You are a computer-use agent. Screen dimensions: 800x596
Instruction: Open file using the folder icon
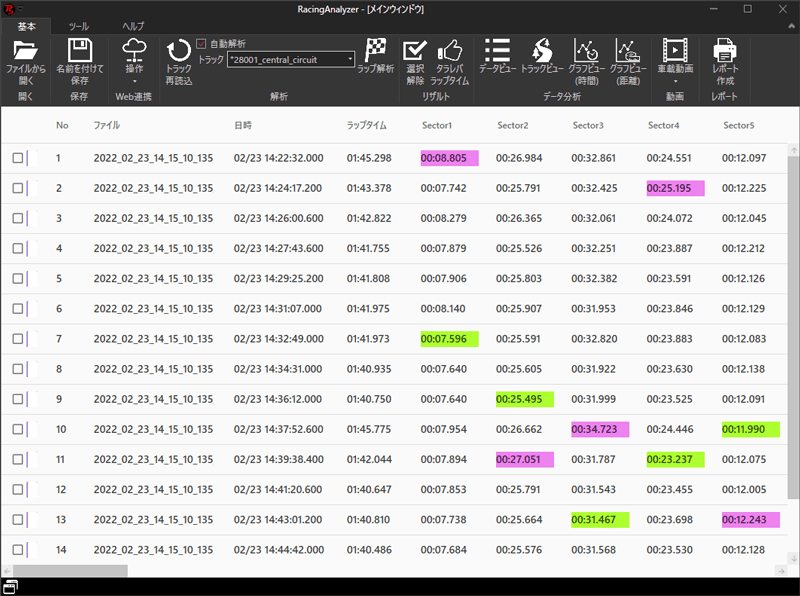(x=25, y=51)
